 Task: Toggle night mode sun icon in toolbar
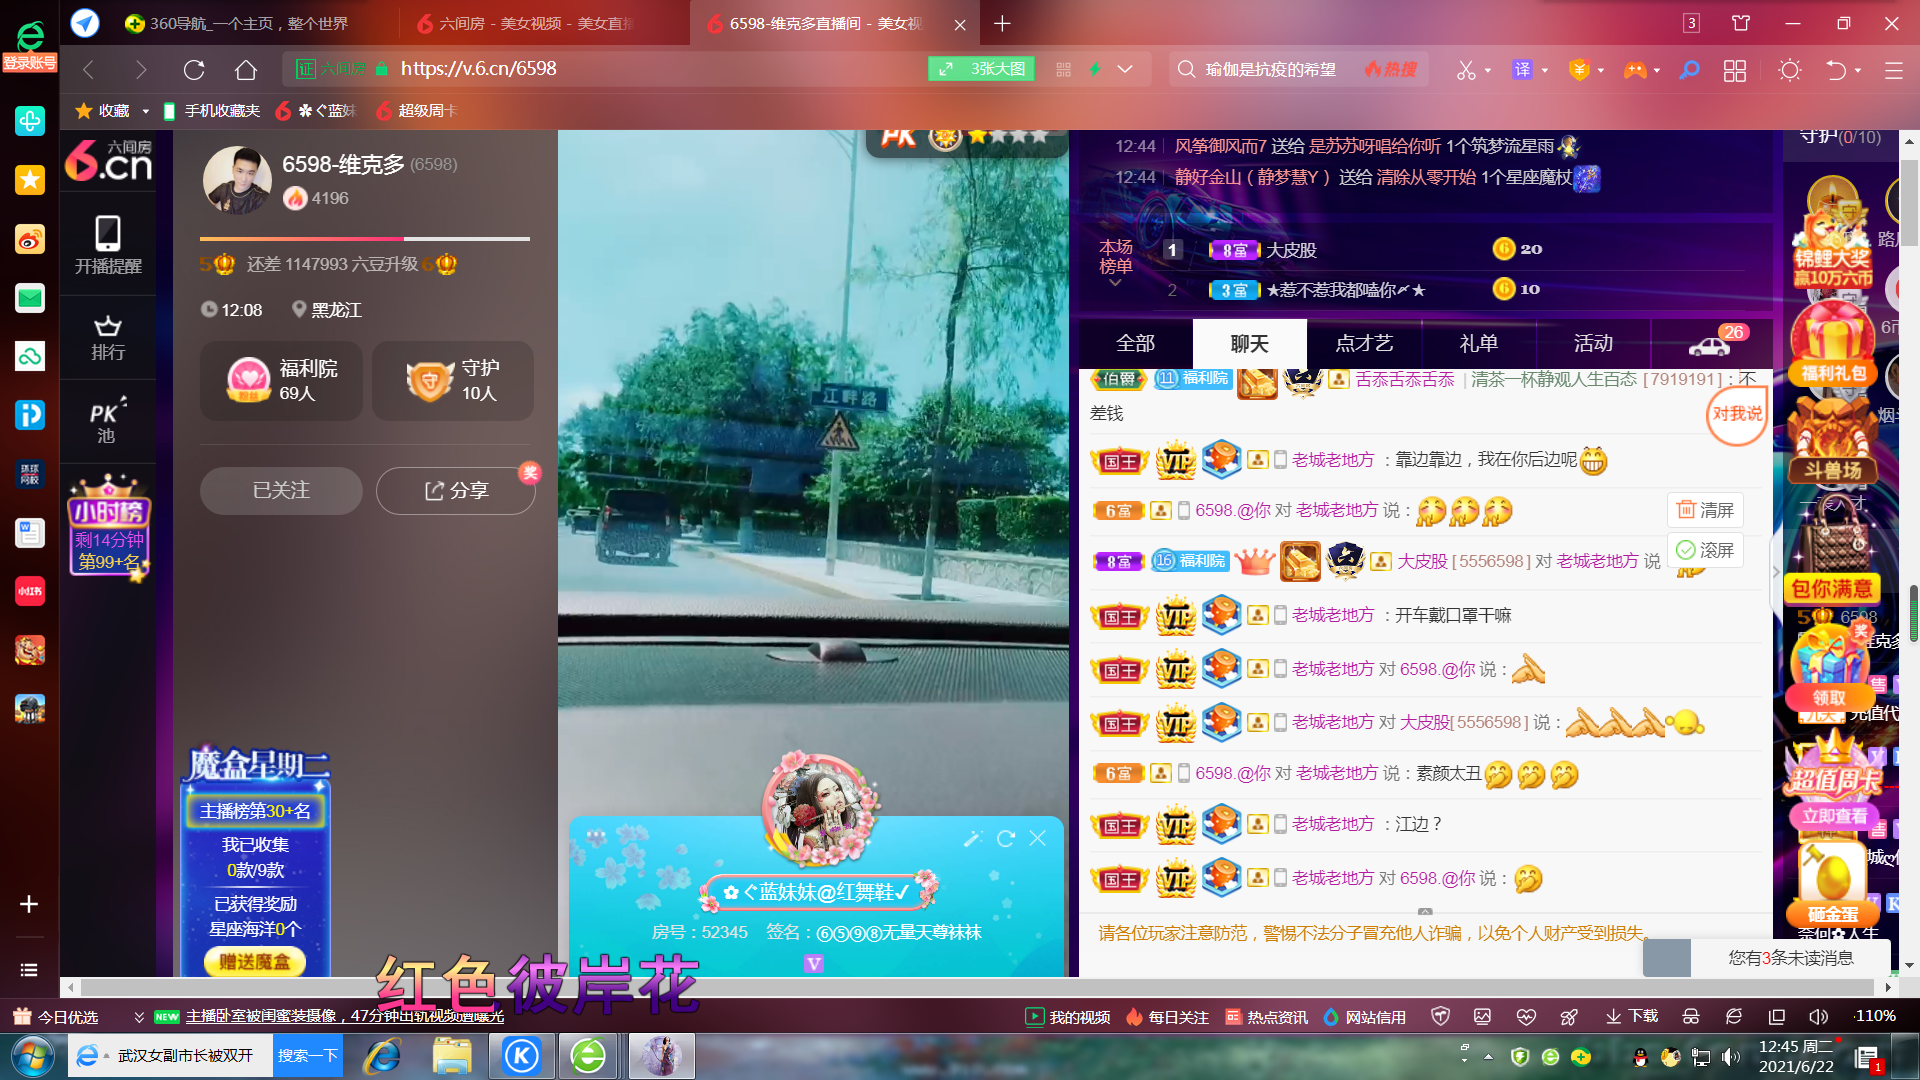click(x=1790, y=70)
